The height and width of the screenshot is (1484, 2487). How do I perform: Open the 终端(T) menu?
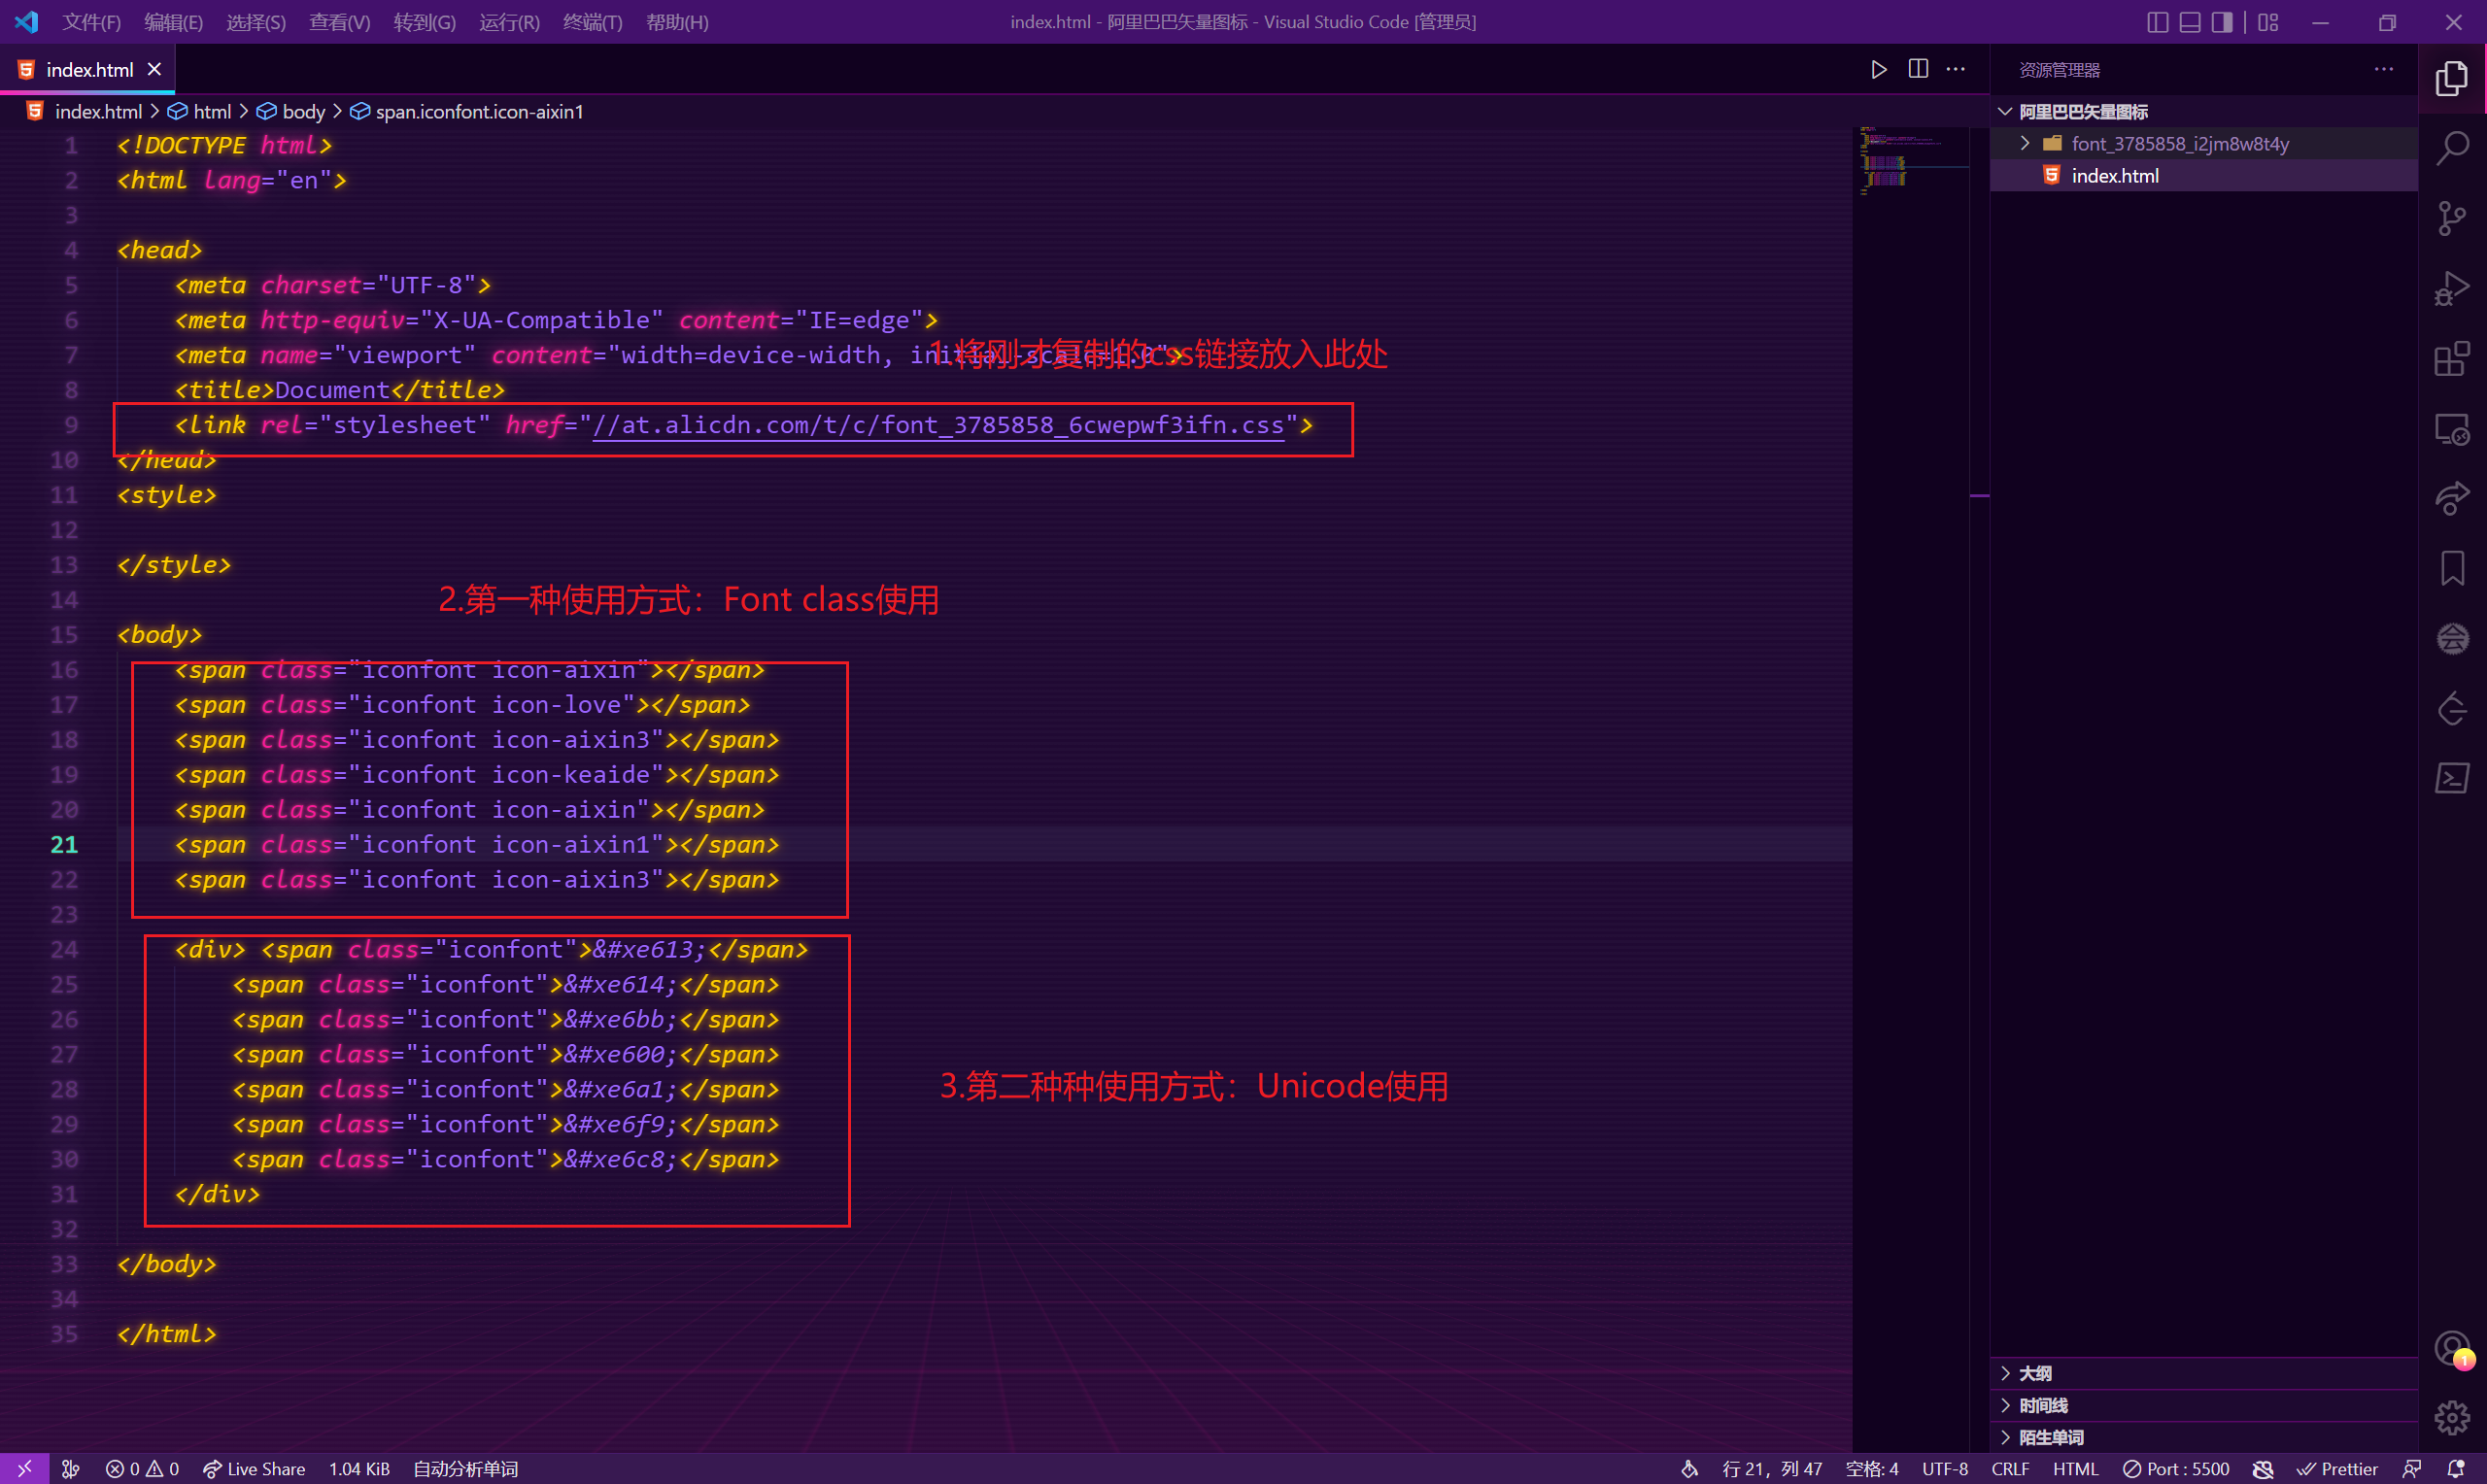(592, 22)
